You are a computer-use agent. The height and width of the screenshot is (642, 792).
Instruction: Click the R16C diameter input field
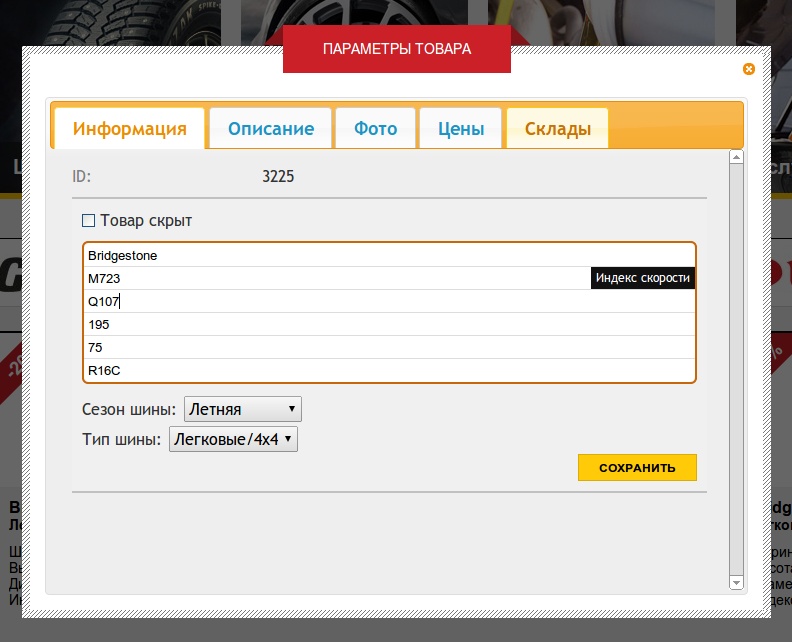tap(389, 371)
